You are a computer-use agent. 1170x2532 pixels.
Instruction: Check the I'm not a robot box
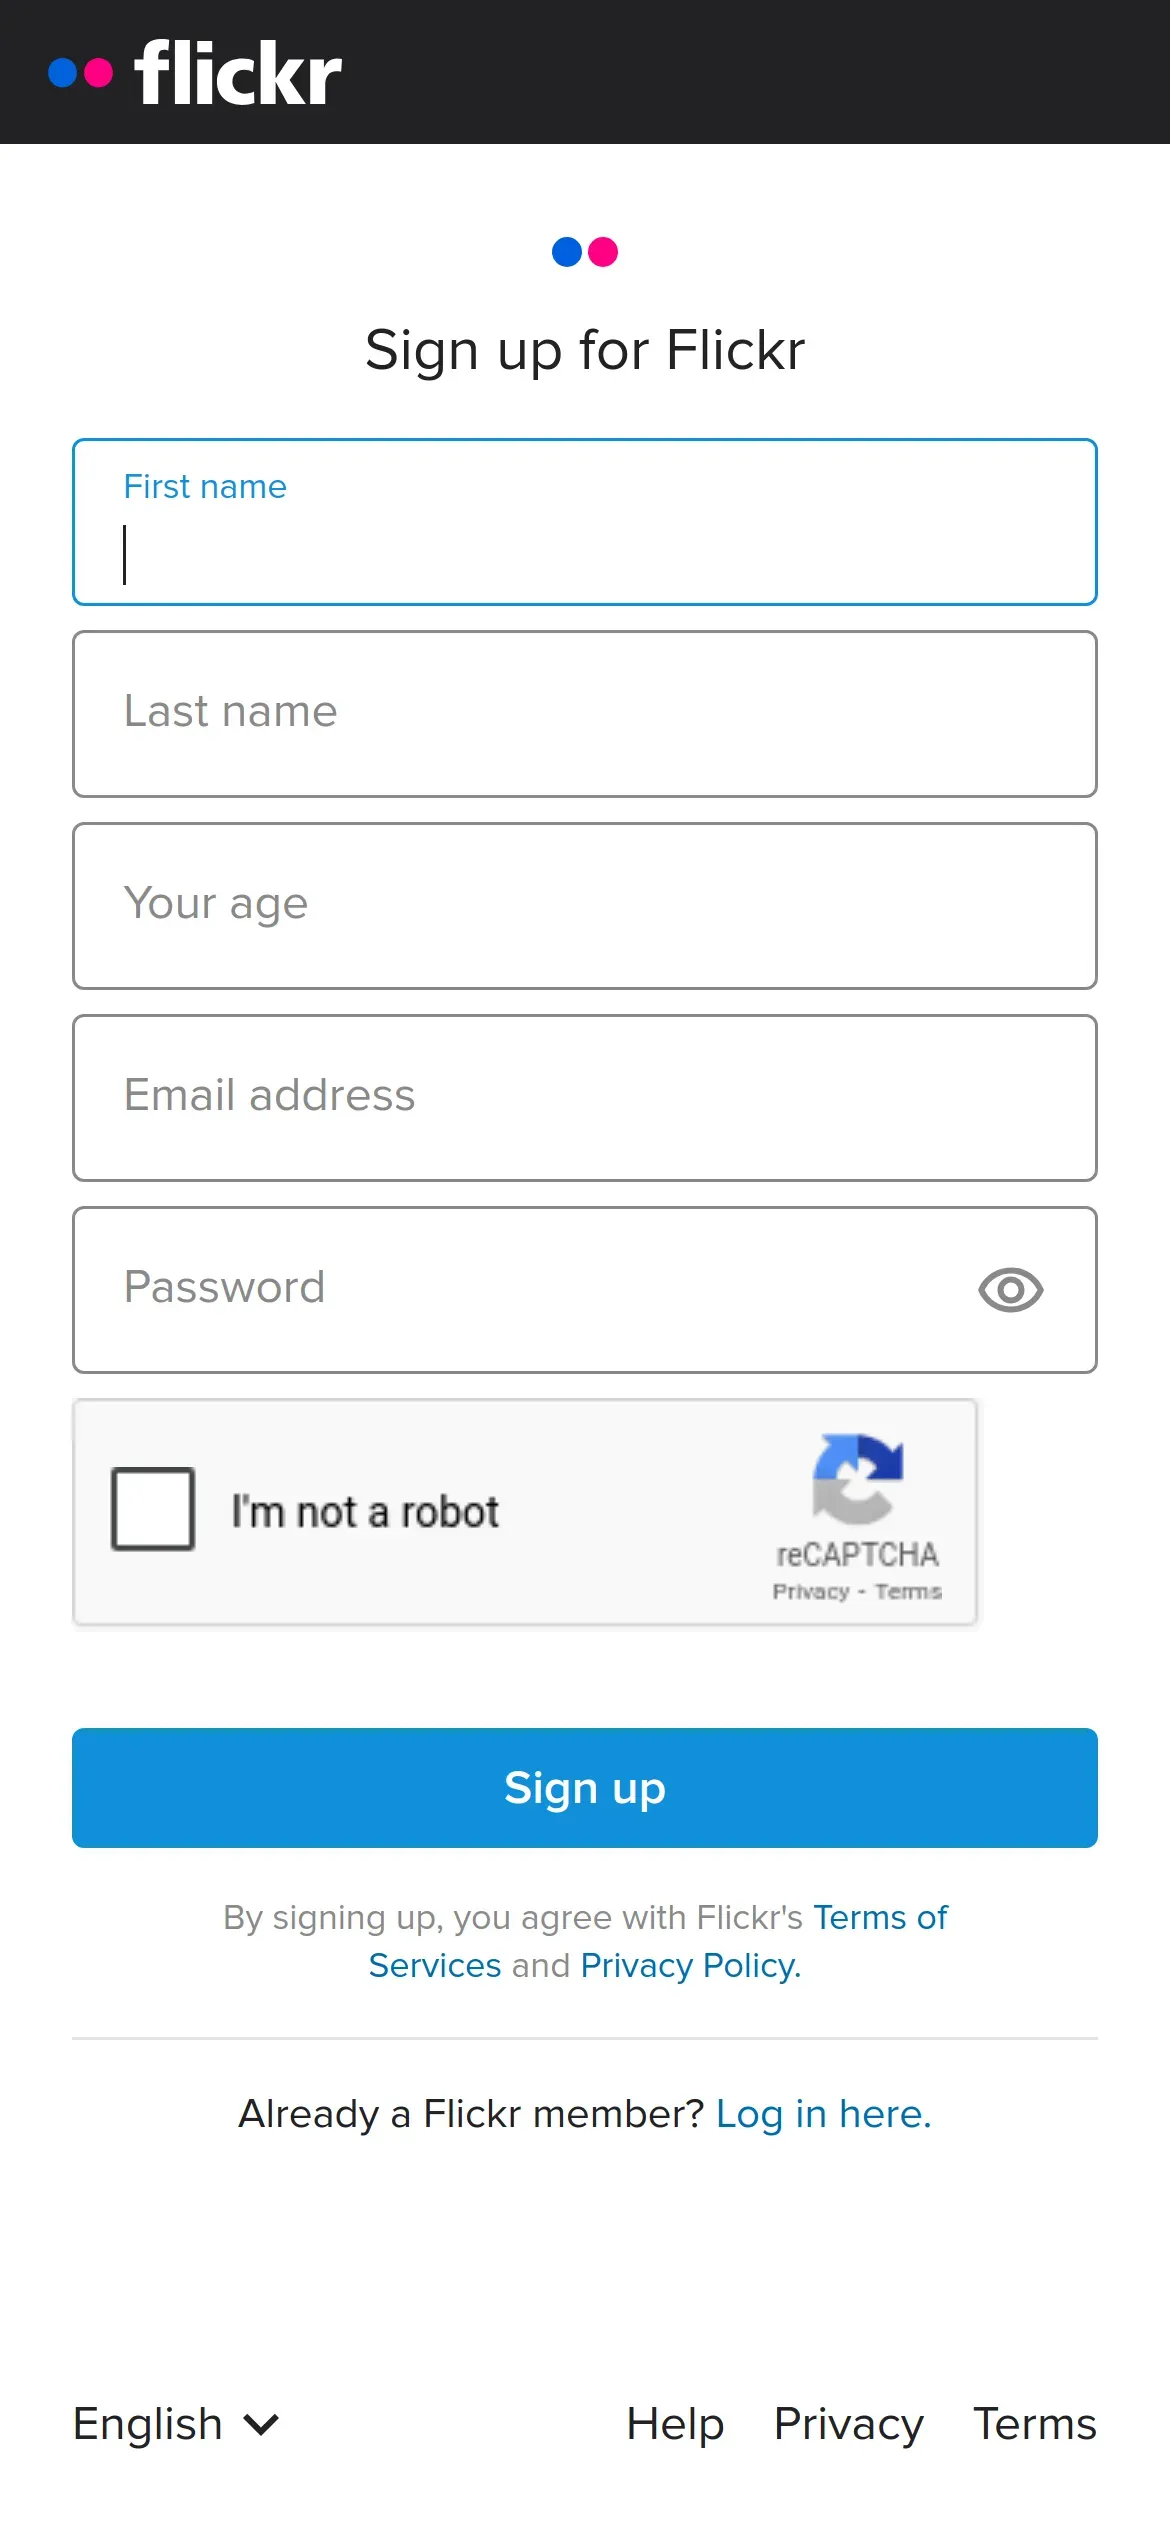[153, 1509]
